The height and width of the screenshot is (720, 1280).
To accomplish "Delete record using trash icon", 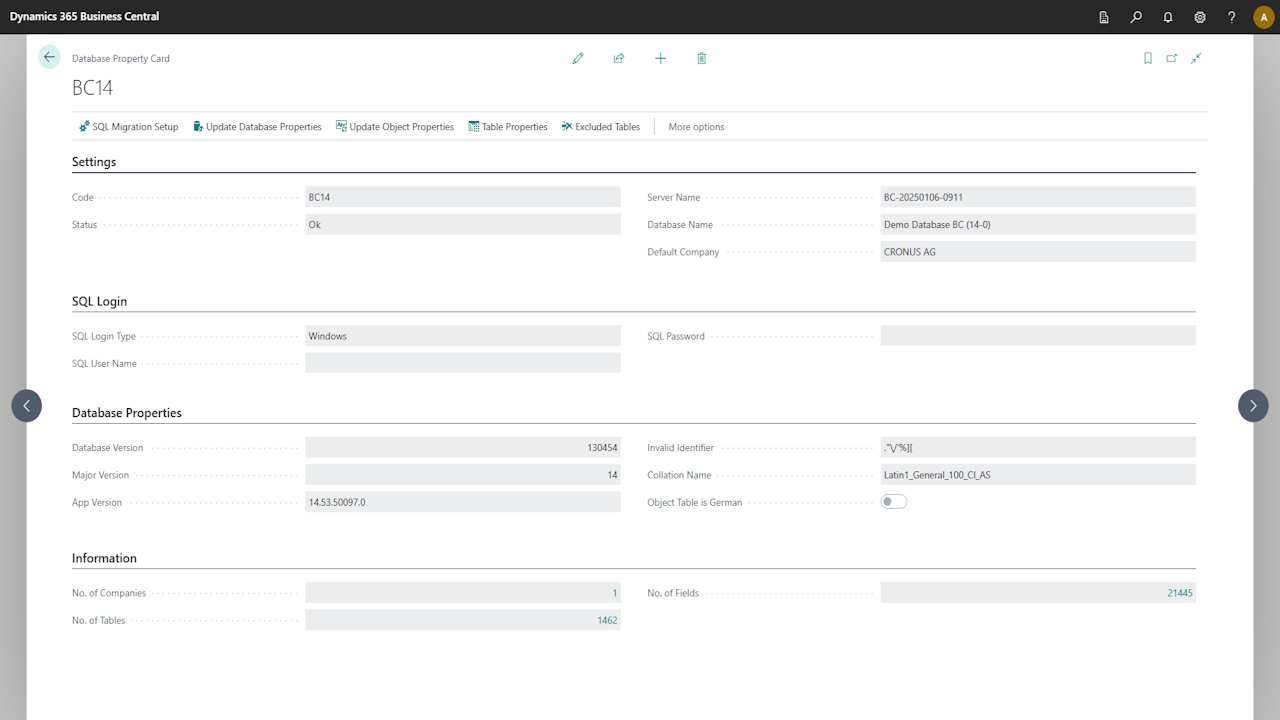I will click(x=701, y=58).
